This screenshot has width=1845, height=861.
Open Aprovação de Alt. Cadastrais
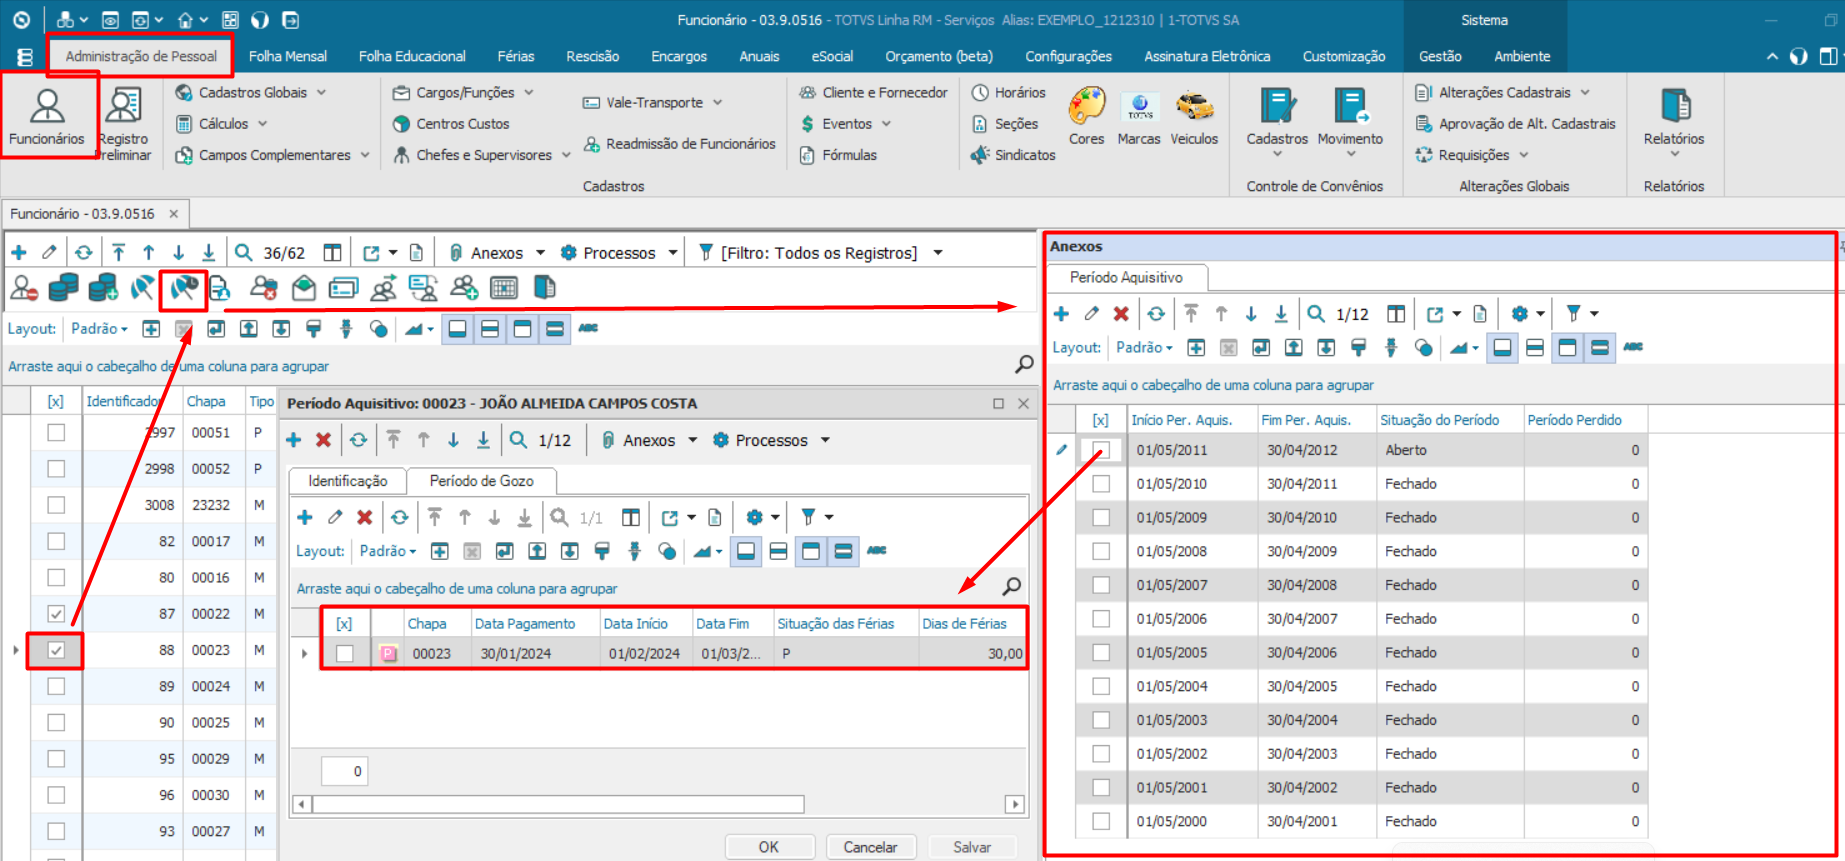1515,124
